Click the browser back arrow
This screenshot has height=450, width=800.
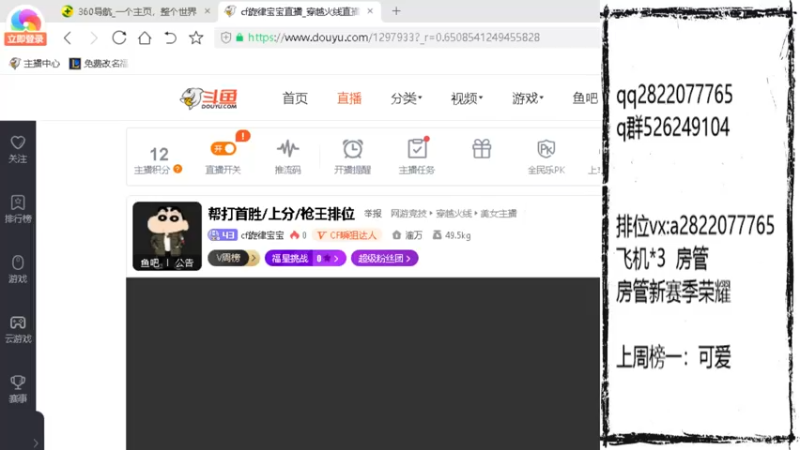67,38
